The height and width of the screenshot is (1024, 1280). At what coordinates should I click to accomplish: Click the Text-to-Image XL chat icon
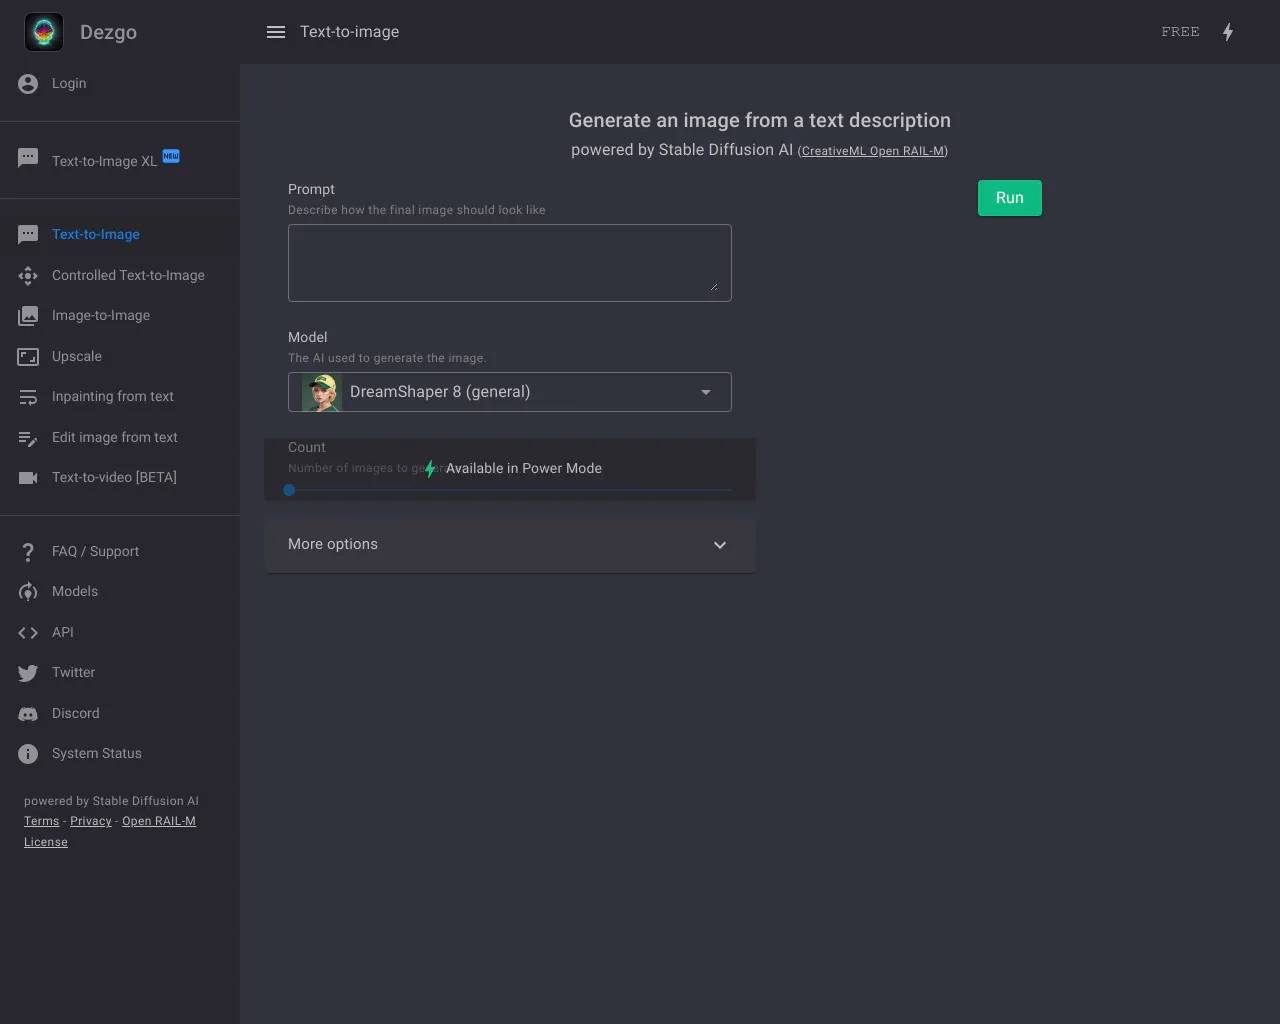(28, 158)
